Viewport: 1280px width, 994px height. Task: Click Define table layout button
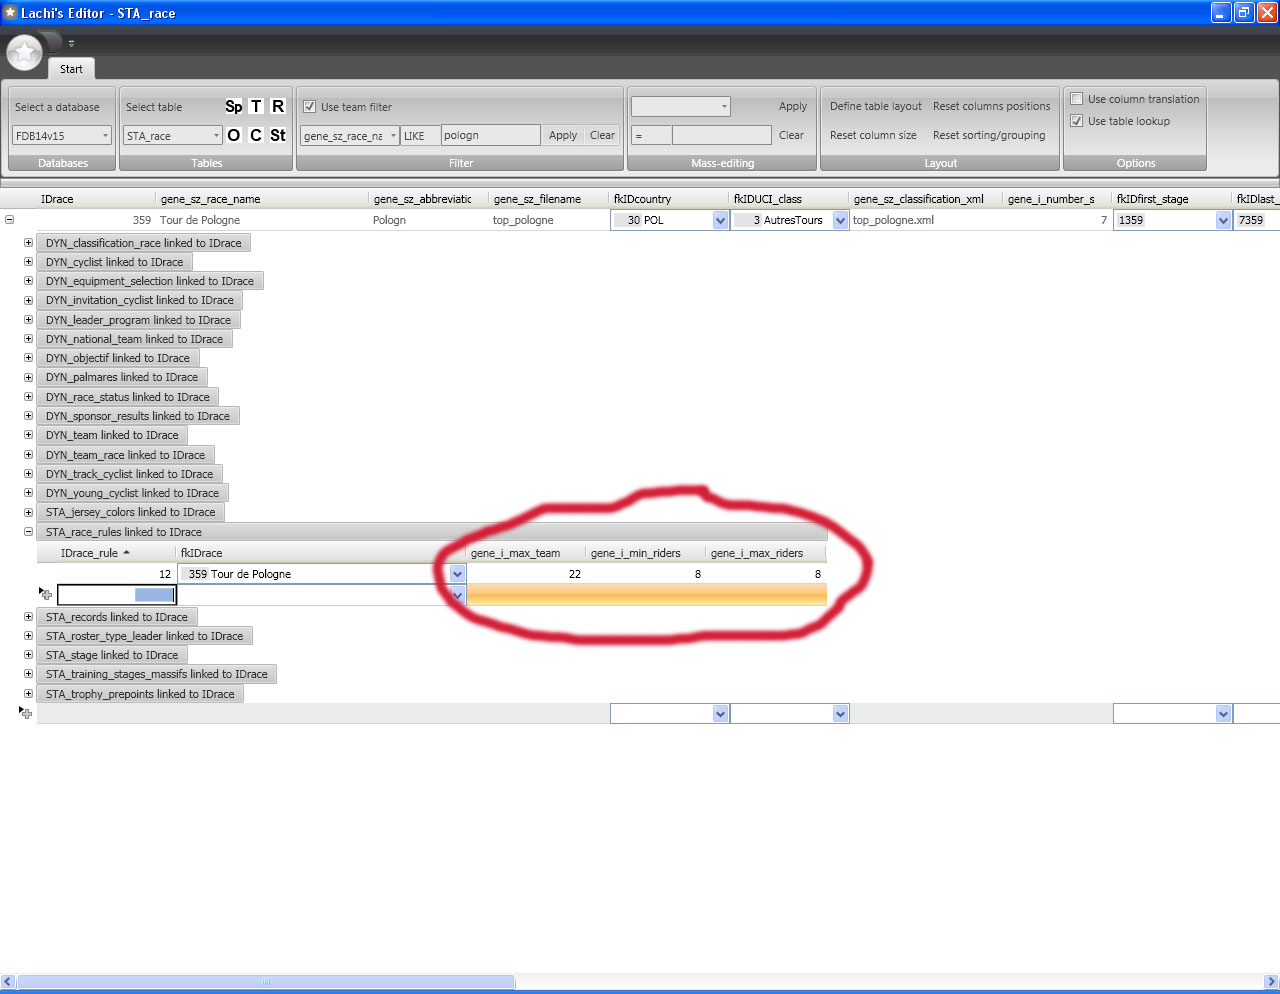(x=875, y=106)
